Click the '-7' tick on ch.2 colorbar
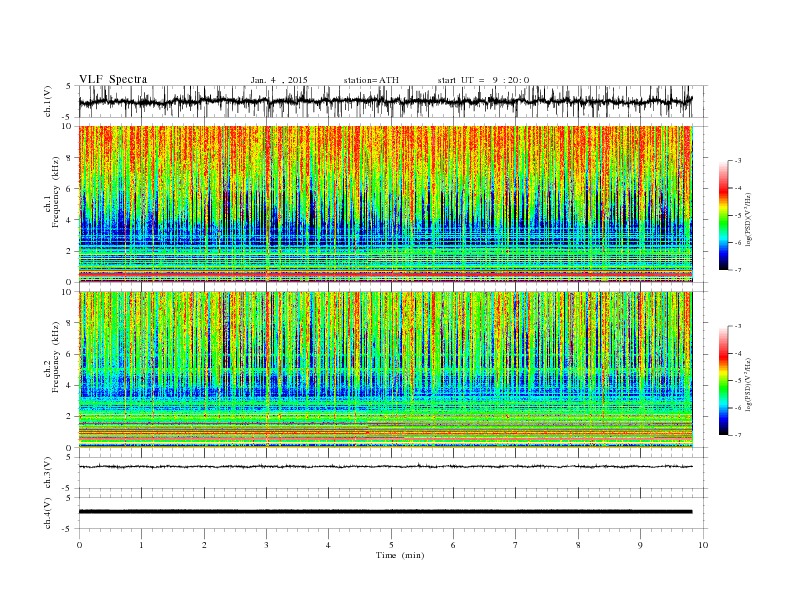The image size is (792, 612). pyautogui.click(x=738, y=435)
